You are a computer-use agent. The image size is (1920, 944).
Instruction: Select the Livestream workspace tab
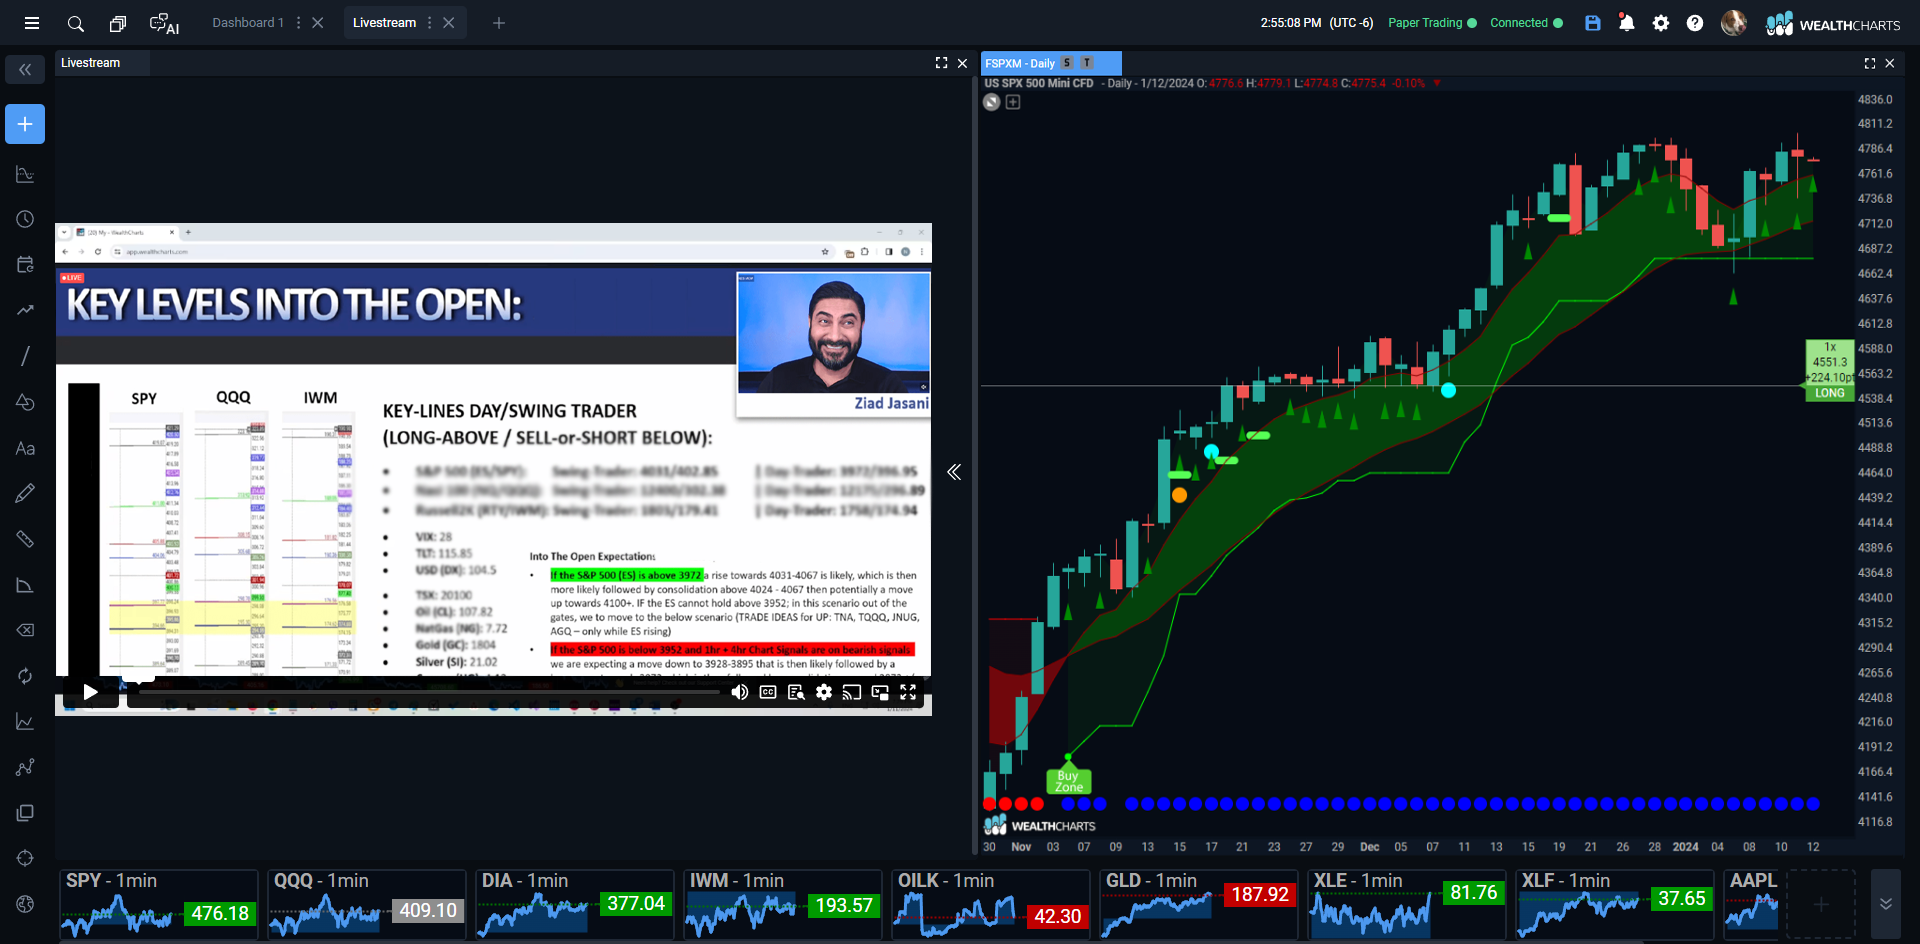pyautogui.click(x=384, y=23)
